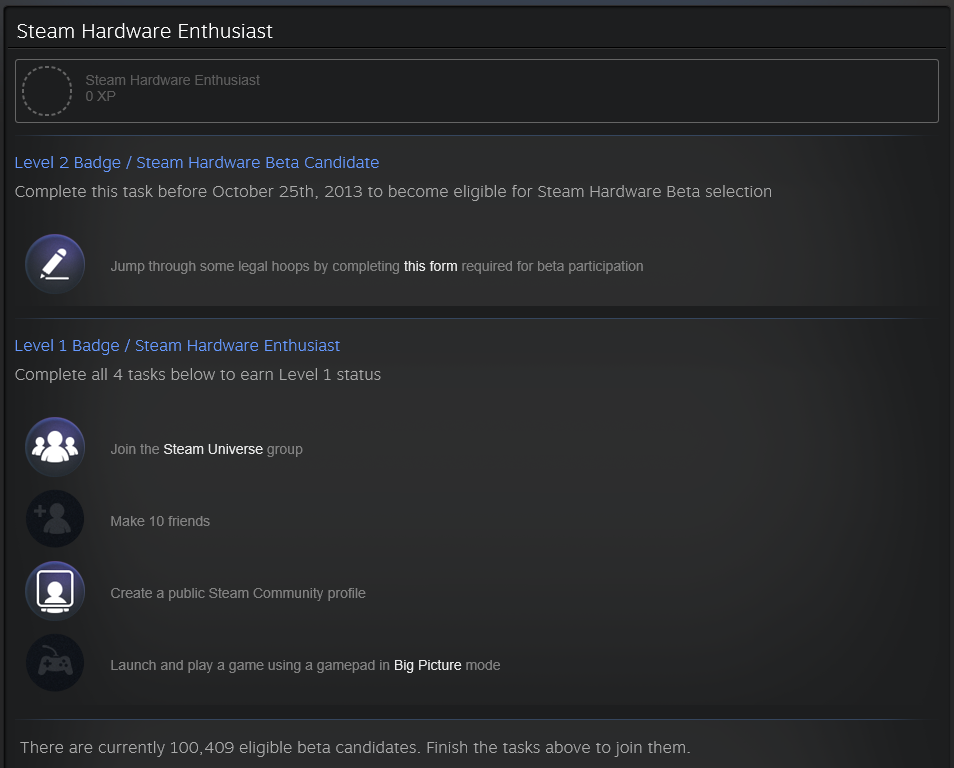Click the "0 XP" badge text
This screenshot has width=954, height=768.
click(x=100, y=96)
